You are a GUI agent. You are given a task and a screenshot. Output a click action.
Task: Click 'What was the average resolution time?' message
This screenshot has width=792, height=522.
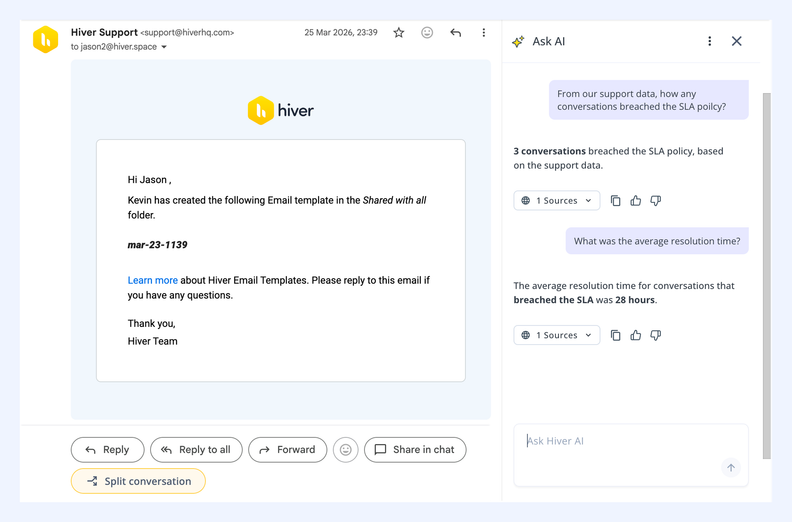click(657, 241)
